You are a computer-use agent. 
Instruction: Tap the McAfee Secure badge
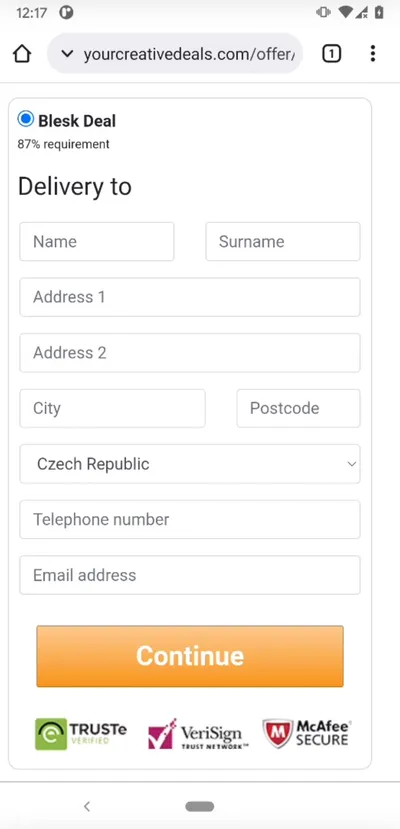tap(307, 733)
